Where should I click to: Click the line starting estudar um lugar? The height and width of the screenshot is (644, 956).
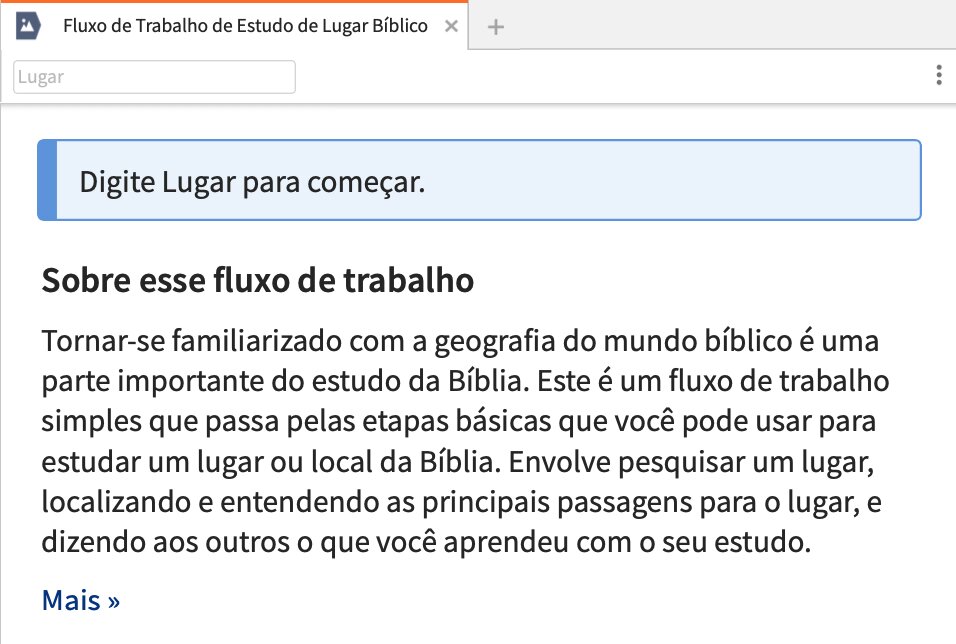click(x=458, y=462)
